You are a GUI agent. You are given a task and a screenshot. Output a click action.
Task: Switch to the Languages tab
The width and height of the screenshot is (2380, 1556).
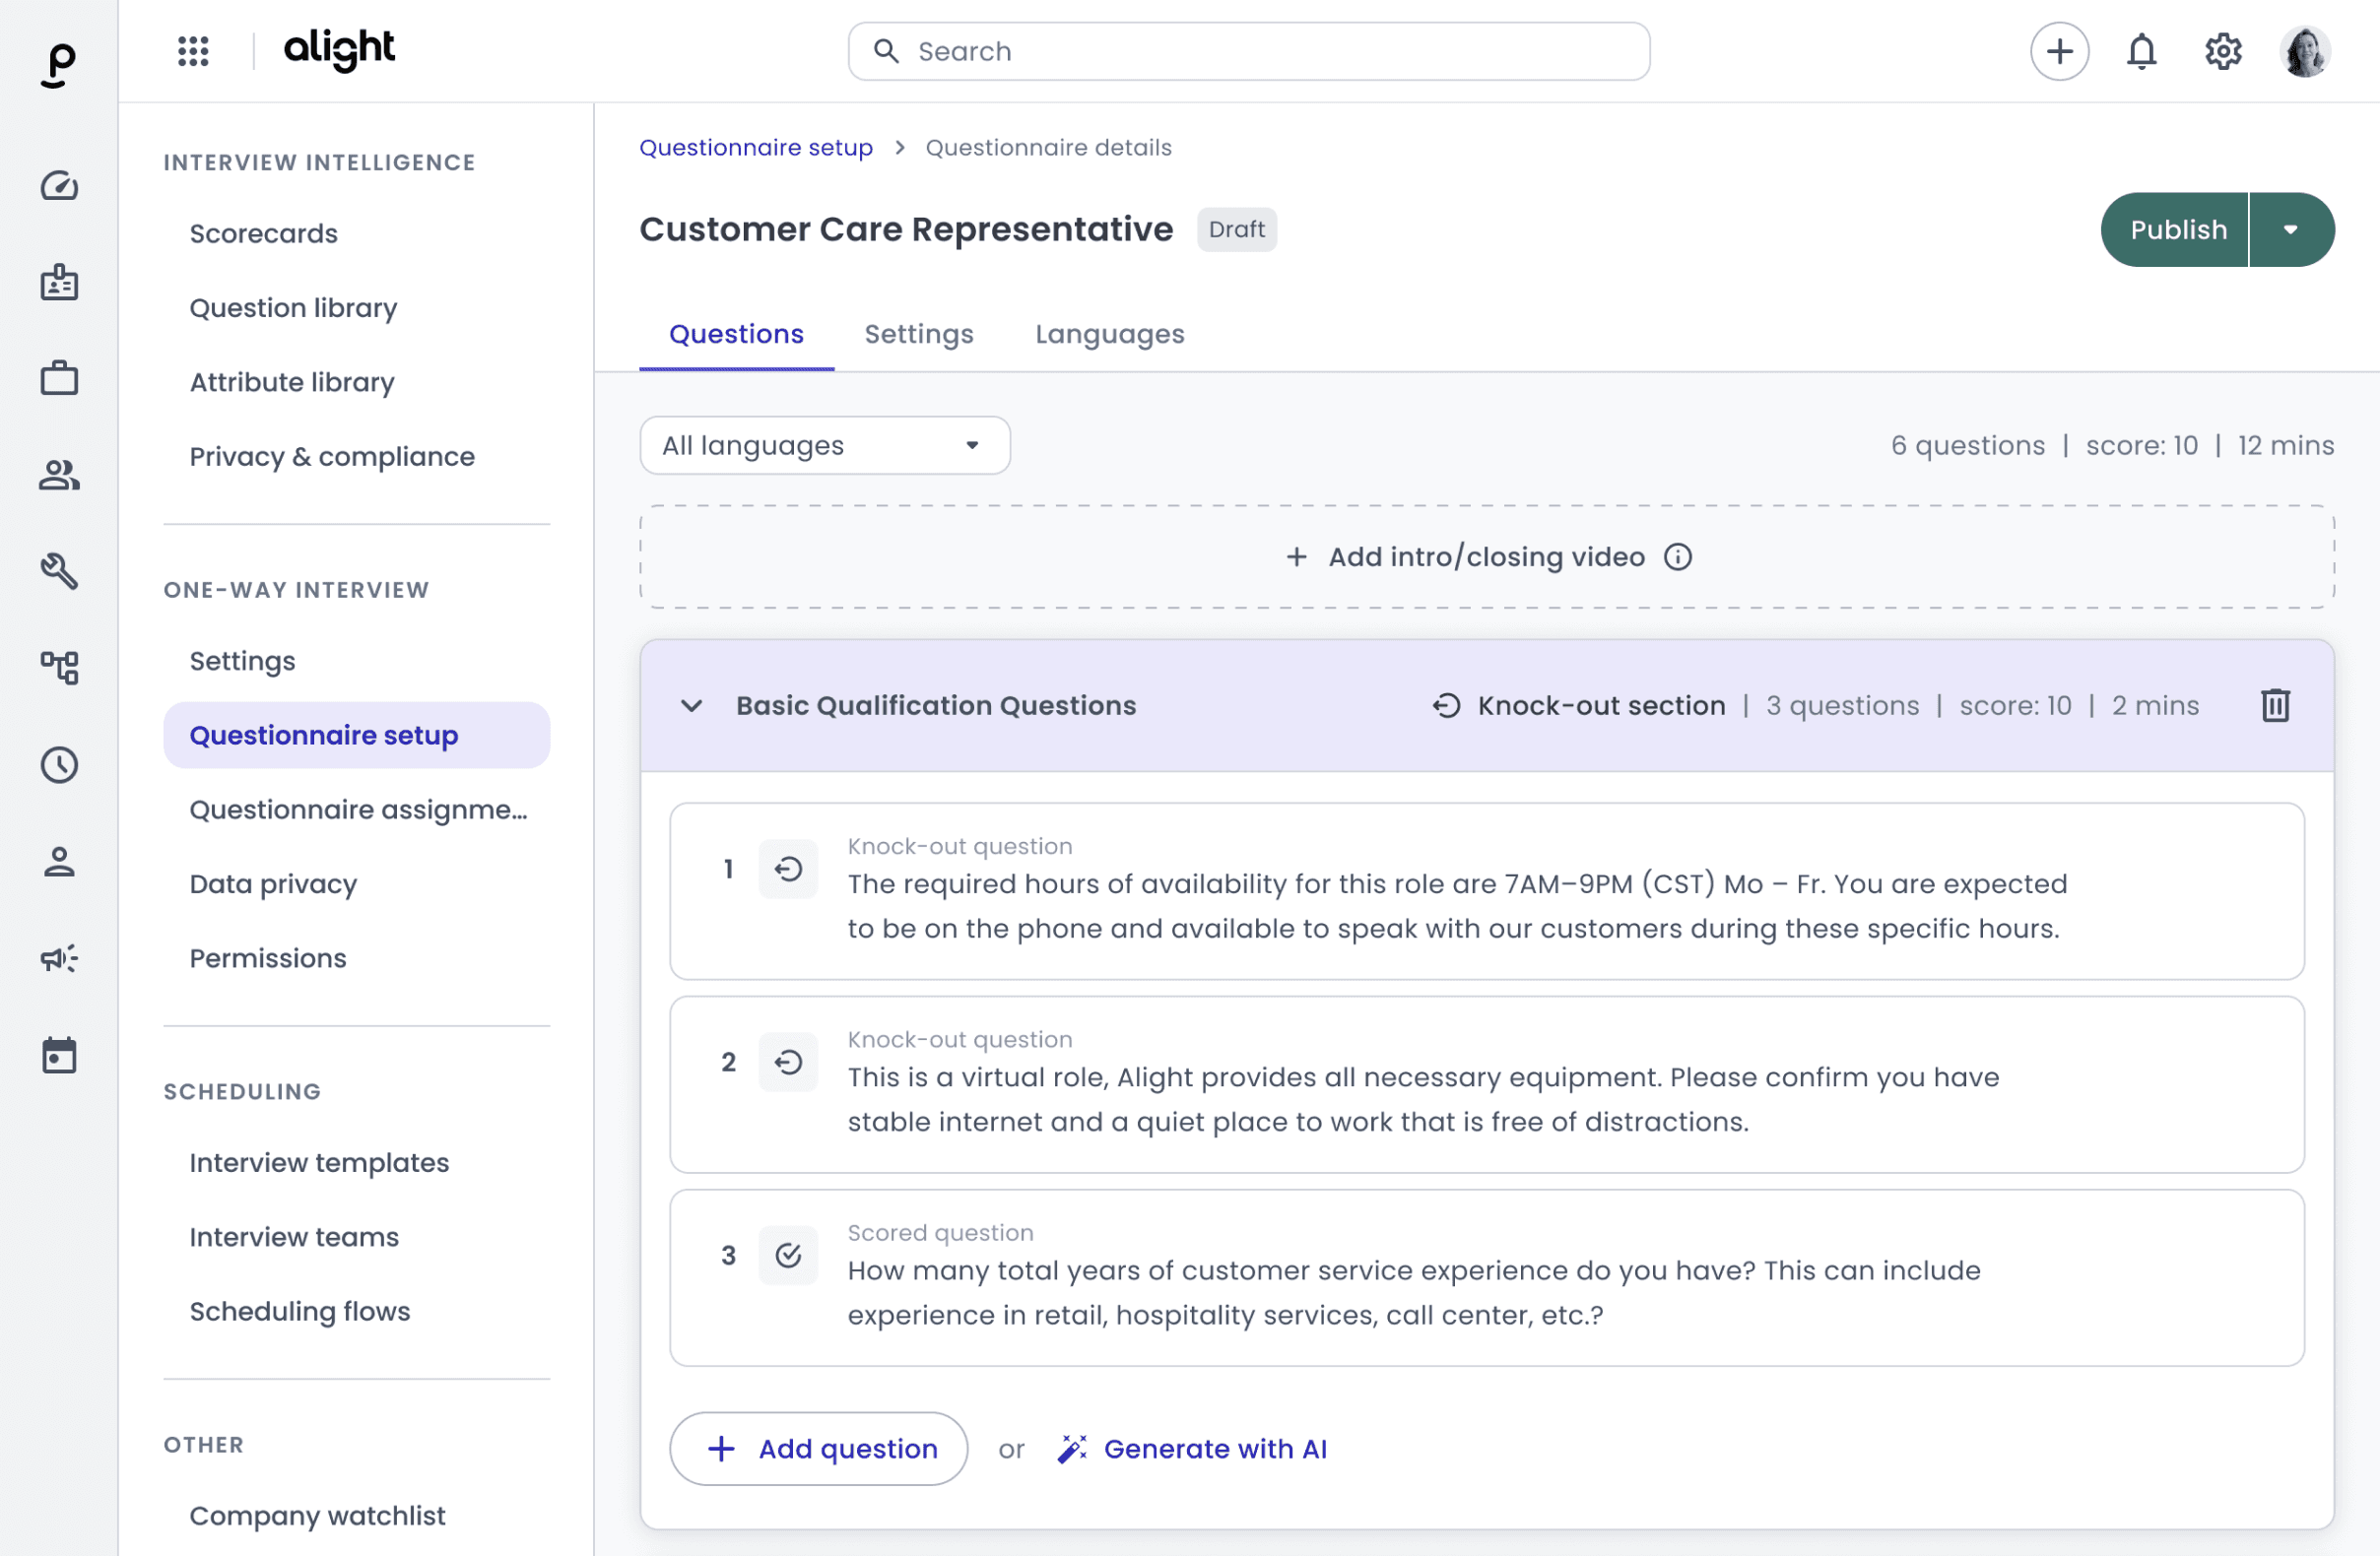click(x=1109, y=334)
